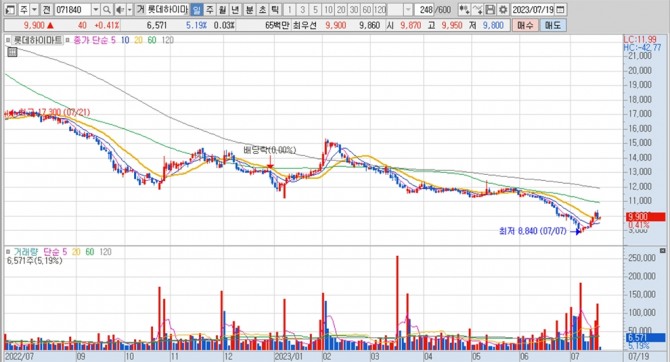Open the grid table icon on chart

(x=12, y=52)
